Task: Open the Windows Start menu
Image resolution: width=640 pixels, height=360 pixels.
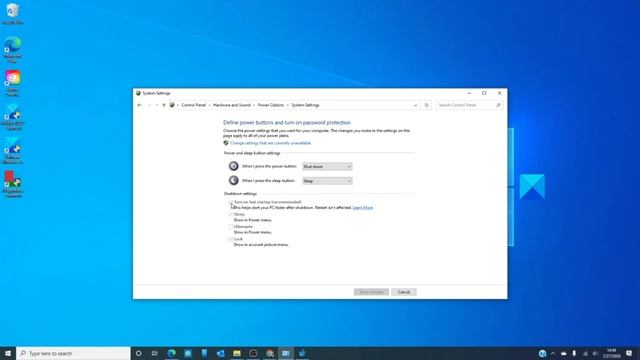Action: [x=8, y=353]
